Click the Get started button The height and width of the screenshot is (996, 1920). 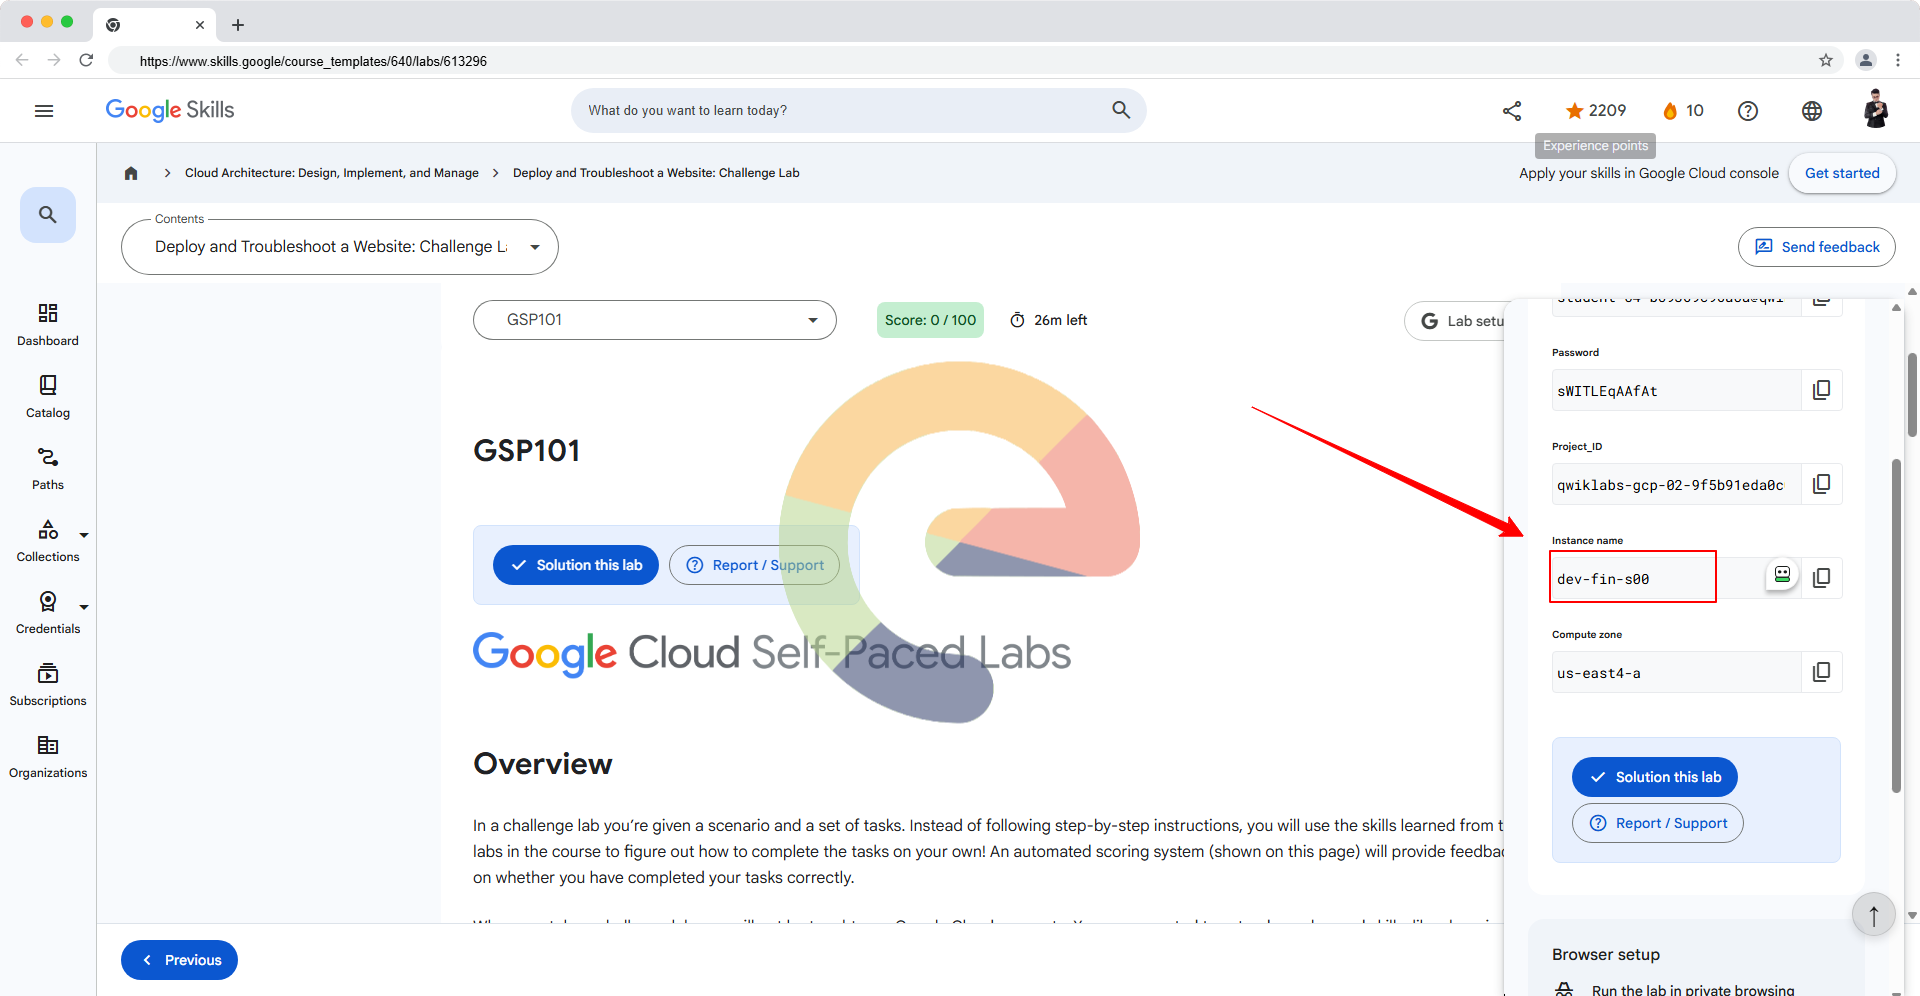tap(1842, 173)
